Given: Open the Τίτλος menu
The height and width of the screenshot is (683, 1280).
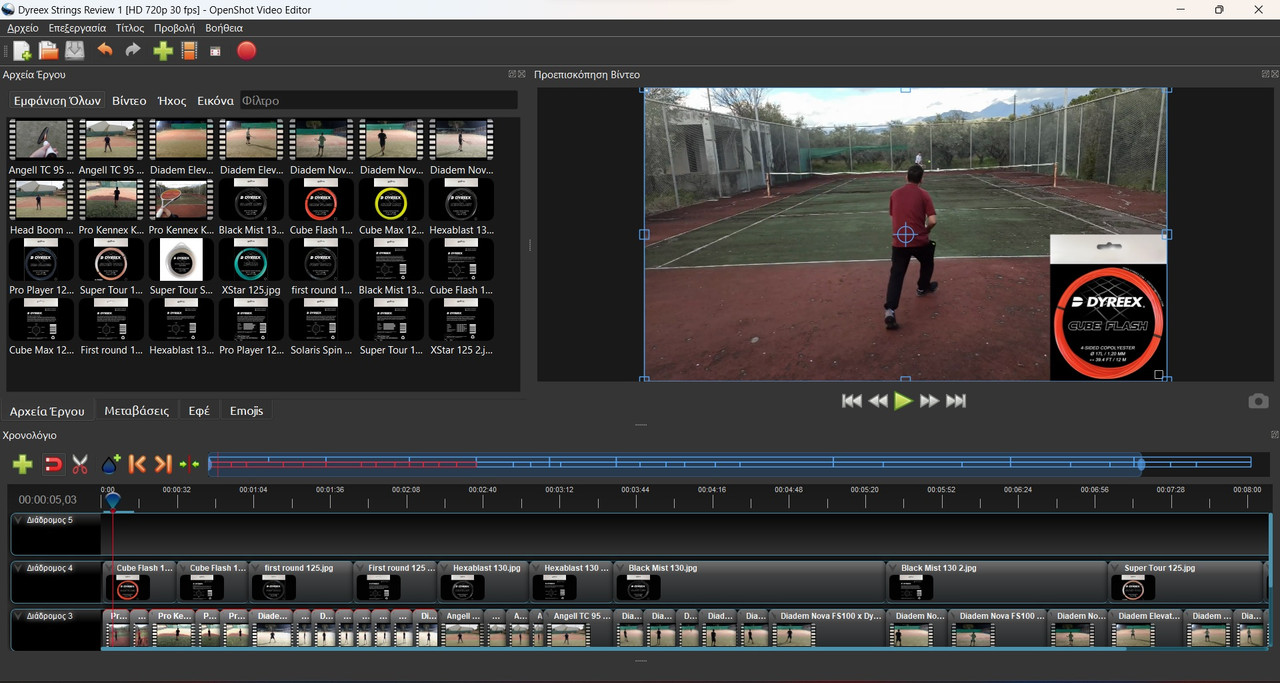Looking at the screenshot, I should (130, 28).
